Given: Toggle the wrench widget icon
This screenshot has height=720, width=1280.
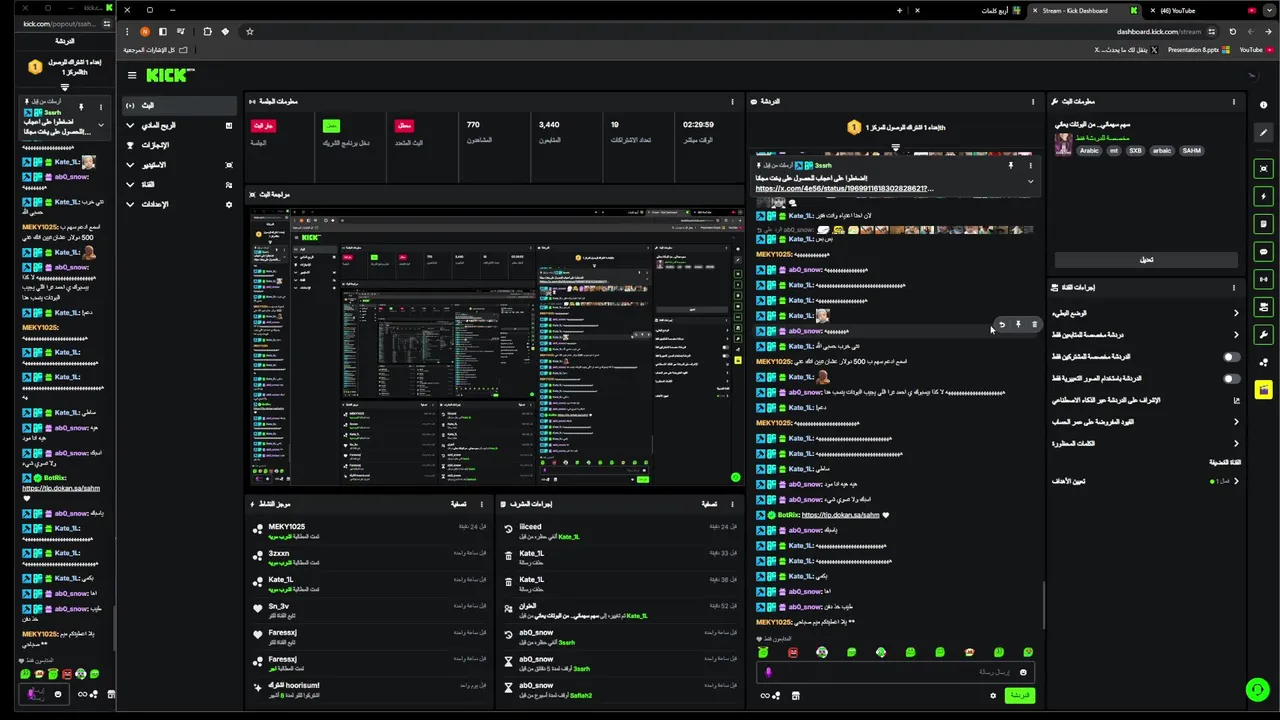Looking at the screenshot, I should click(1264, 334).
